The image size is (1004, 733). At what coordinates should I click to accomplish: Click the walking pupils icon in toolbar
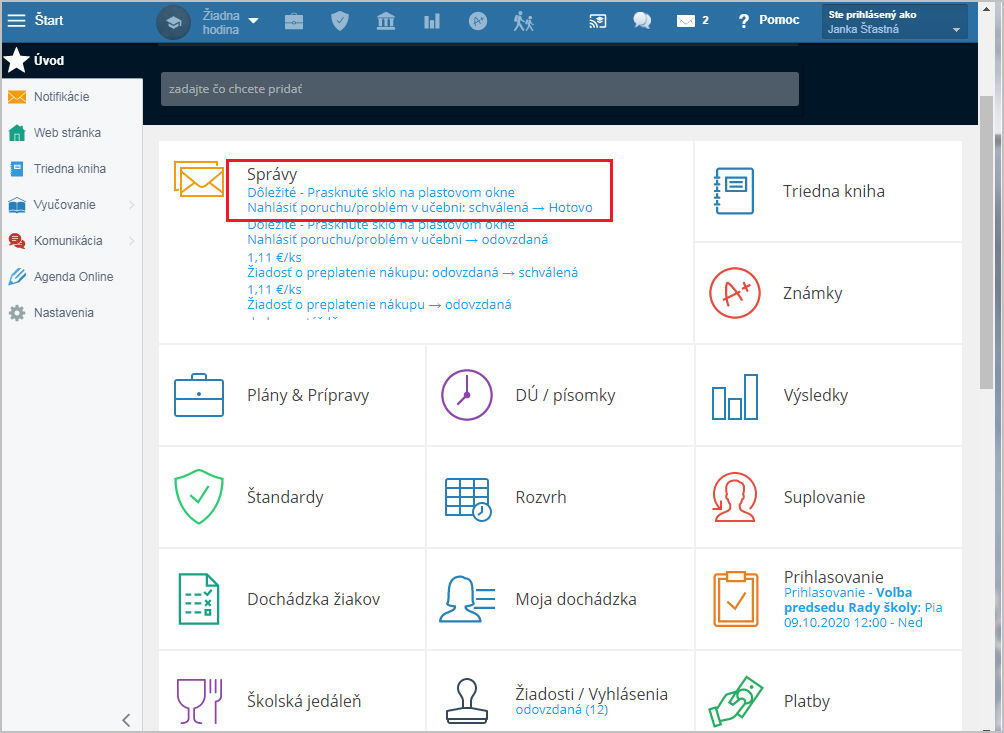pyautogui.click(x=524, y=21)
